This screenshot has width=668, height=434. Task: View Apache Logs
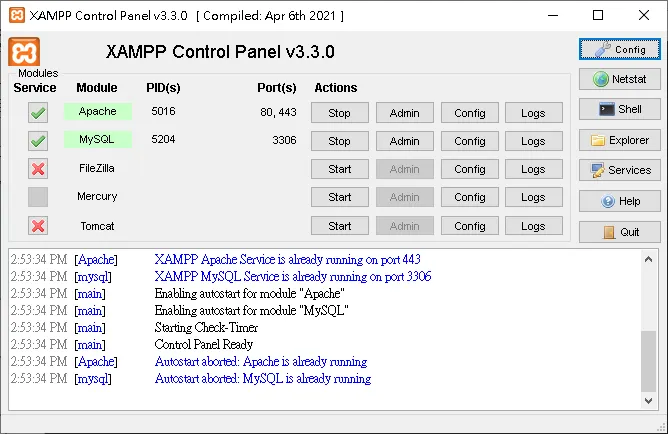pyautogui.click(x=534, y=113)
